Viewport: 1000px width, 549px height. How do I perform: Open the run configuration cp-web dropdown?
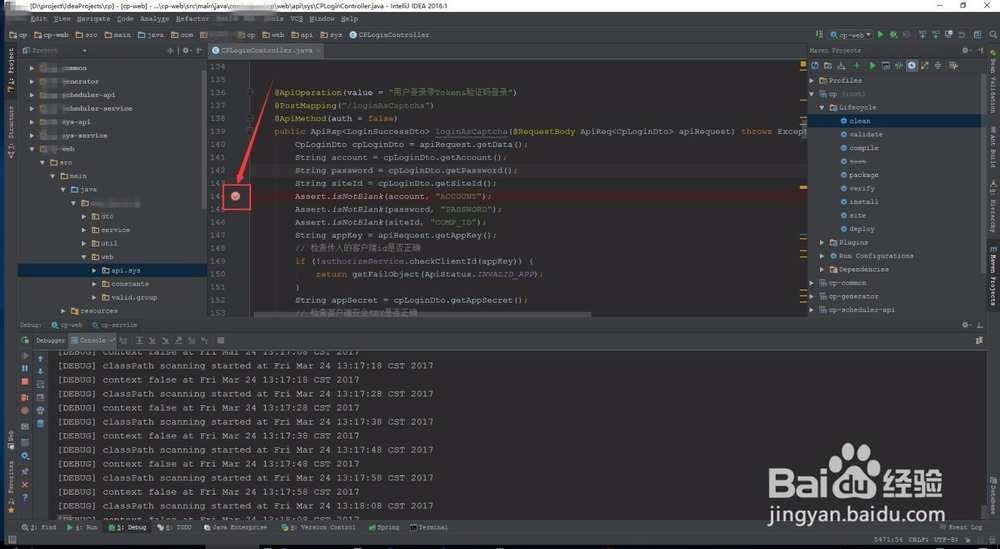point(850,34)
